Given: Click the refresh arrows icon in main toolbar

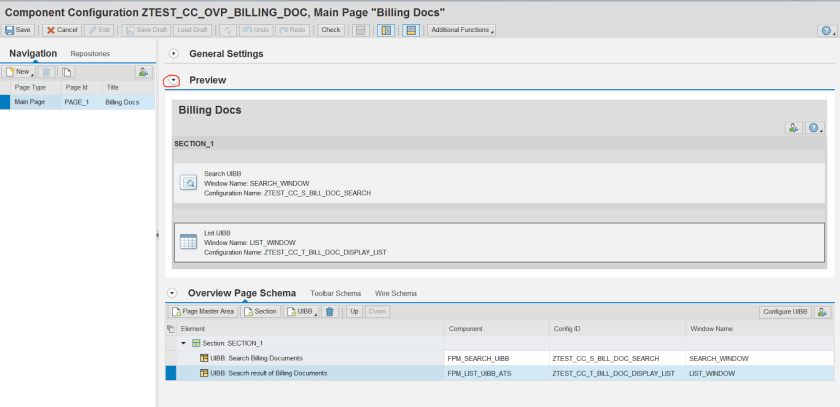Looking at the screenshot, I should [228, 30].
